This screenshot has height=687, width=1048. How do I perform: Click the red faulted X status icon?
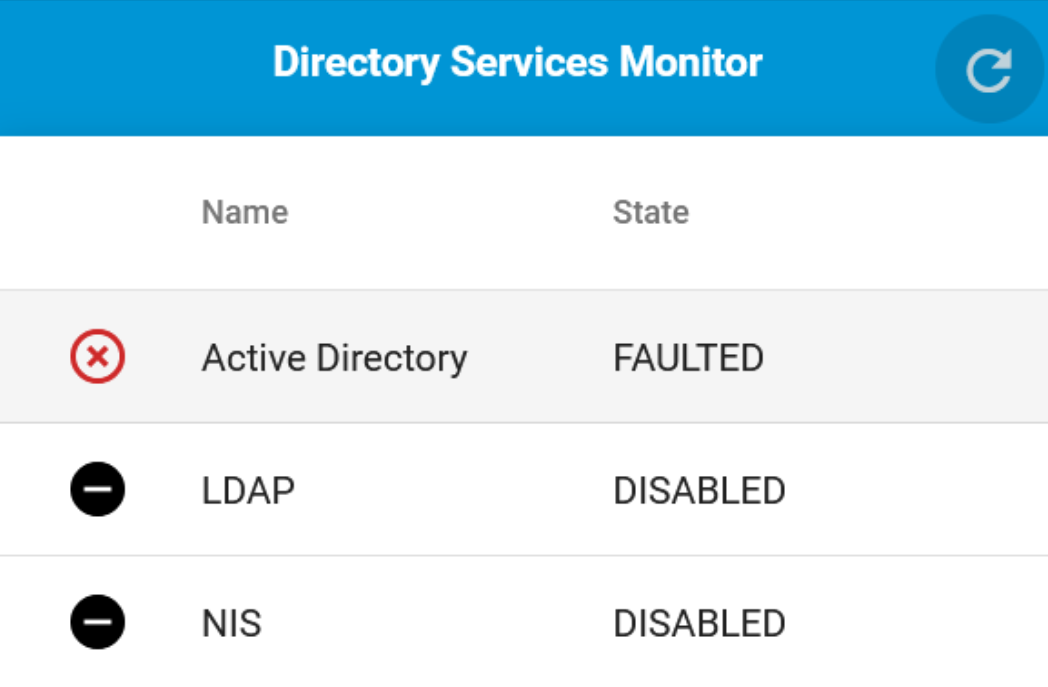pyautogui.click(x=98, y=356)
